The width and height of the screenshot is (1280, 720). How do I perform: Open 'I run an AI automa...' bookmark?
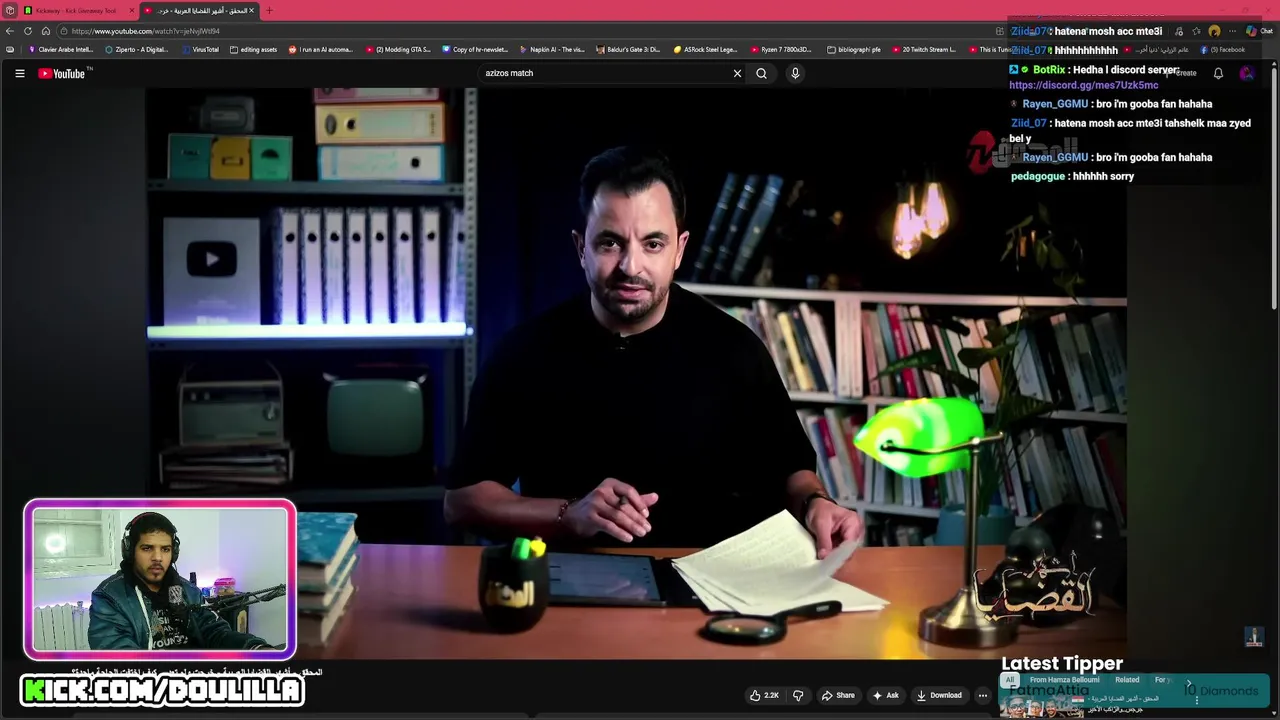tap(321, 49)
